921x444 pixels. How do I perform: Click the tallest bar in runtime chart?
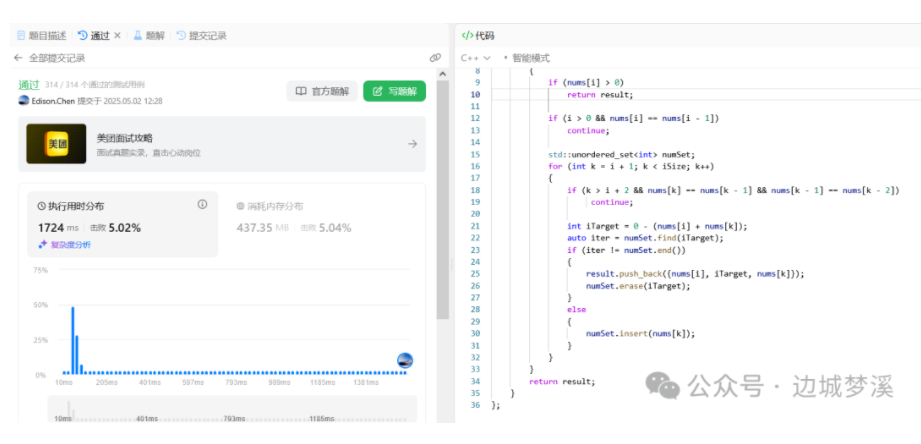click(73, 340)
